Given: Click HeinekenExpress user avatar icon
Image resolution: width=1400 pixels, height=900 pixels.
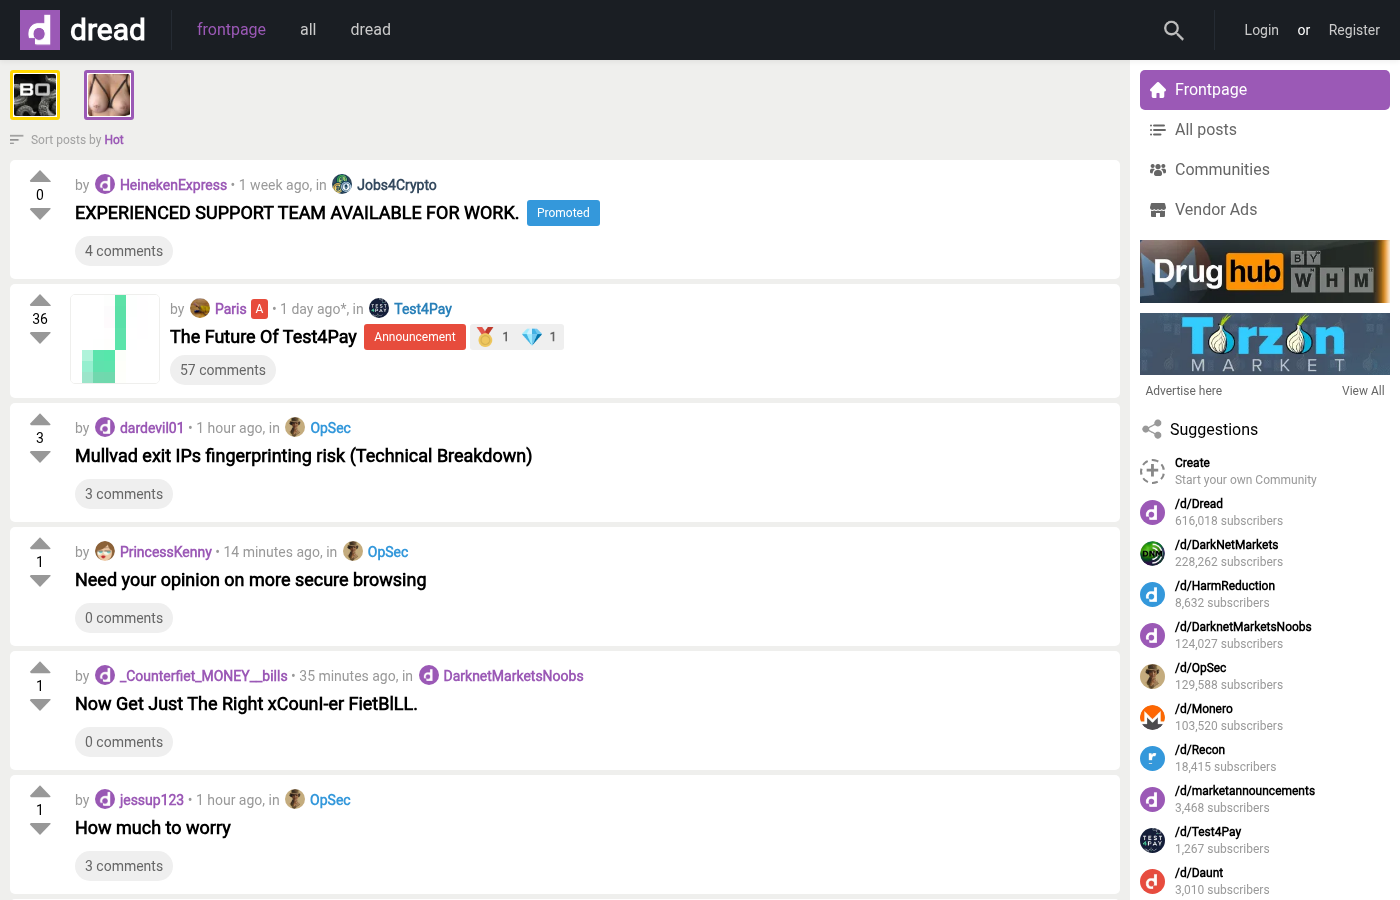Looking at the screenshot, I should [x=105, y=185].
